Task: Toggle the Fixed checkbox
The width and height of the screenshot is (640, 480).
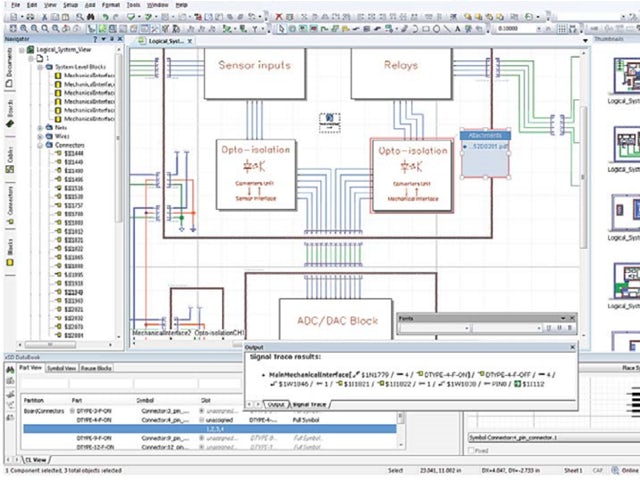Action: (x=471, y=451)
